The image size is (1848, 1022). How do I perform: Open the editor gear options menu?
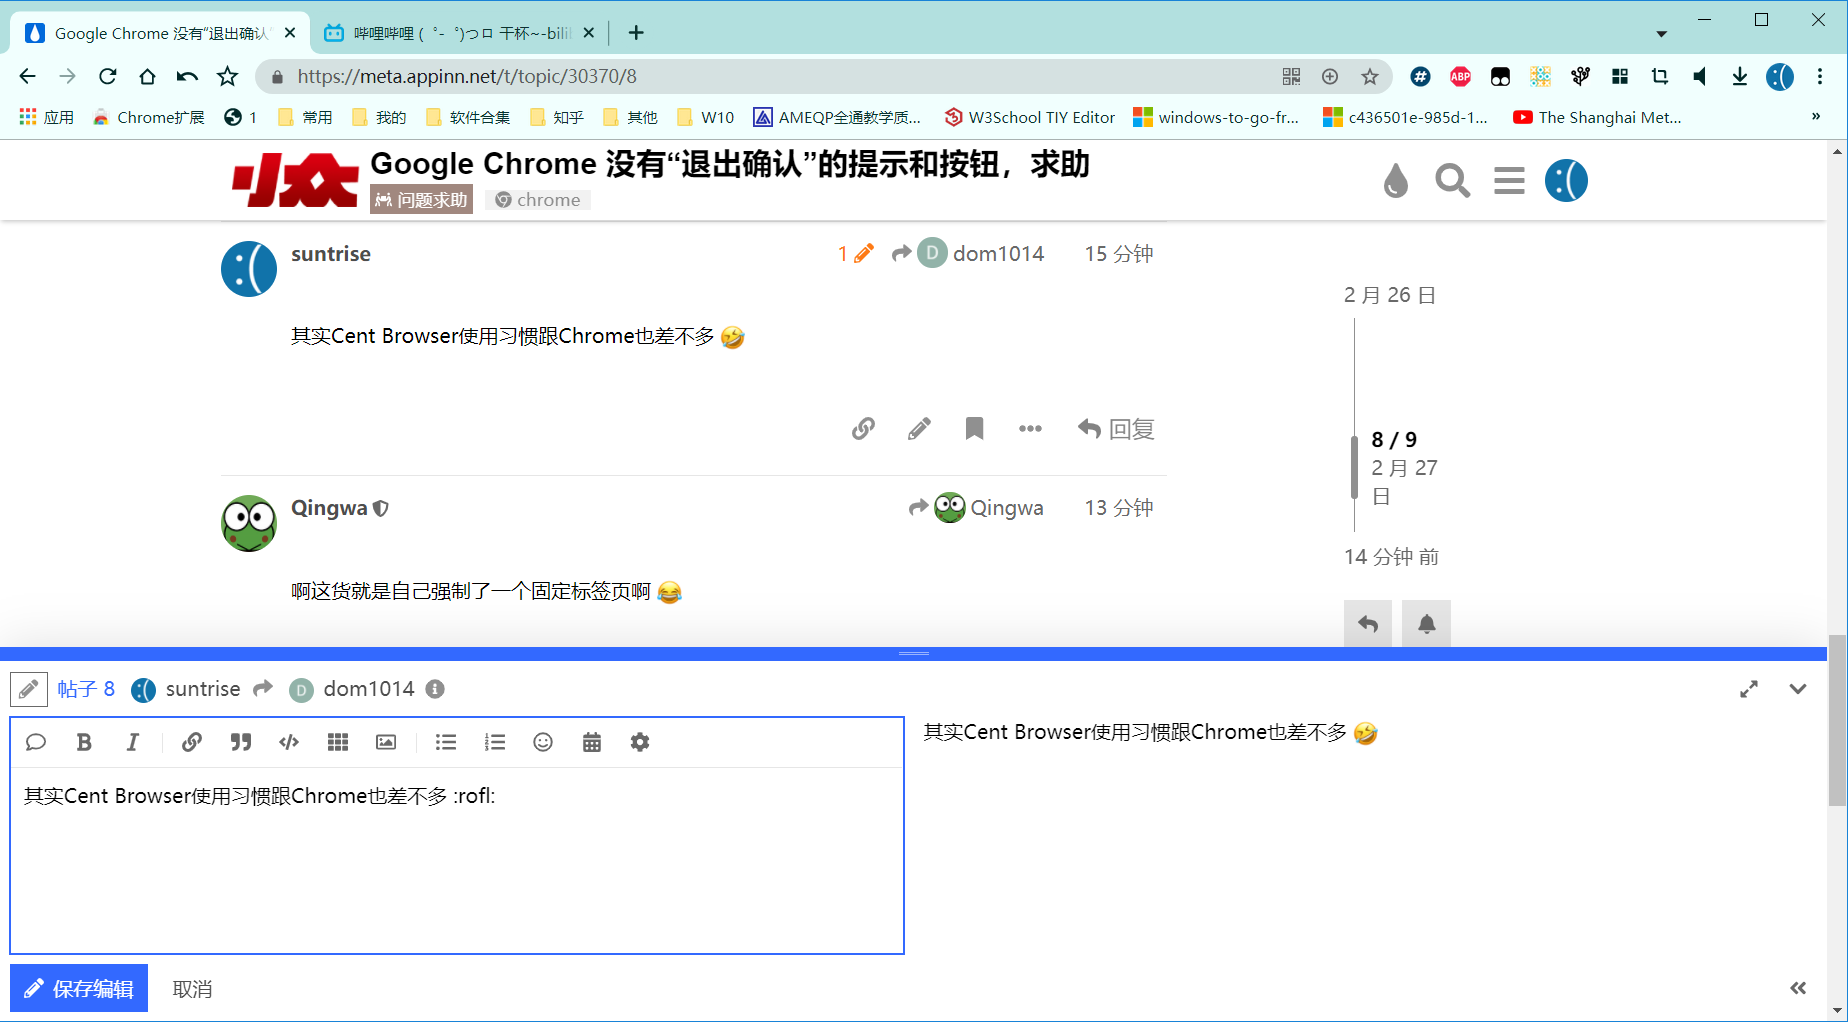640,742
